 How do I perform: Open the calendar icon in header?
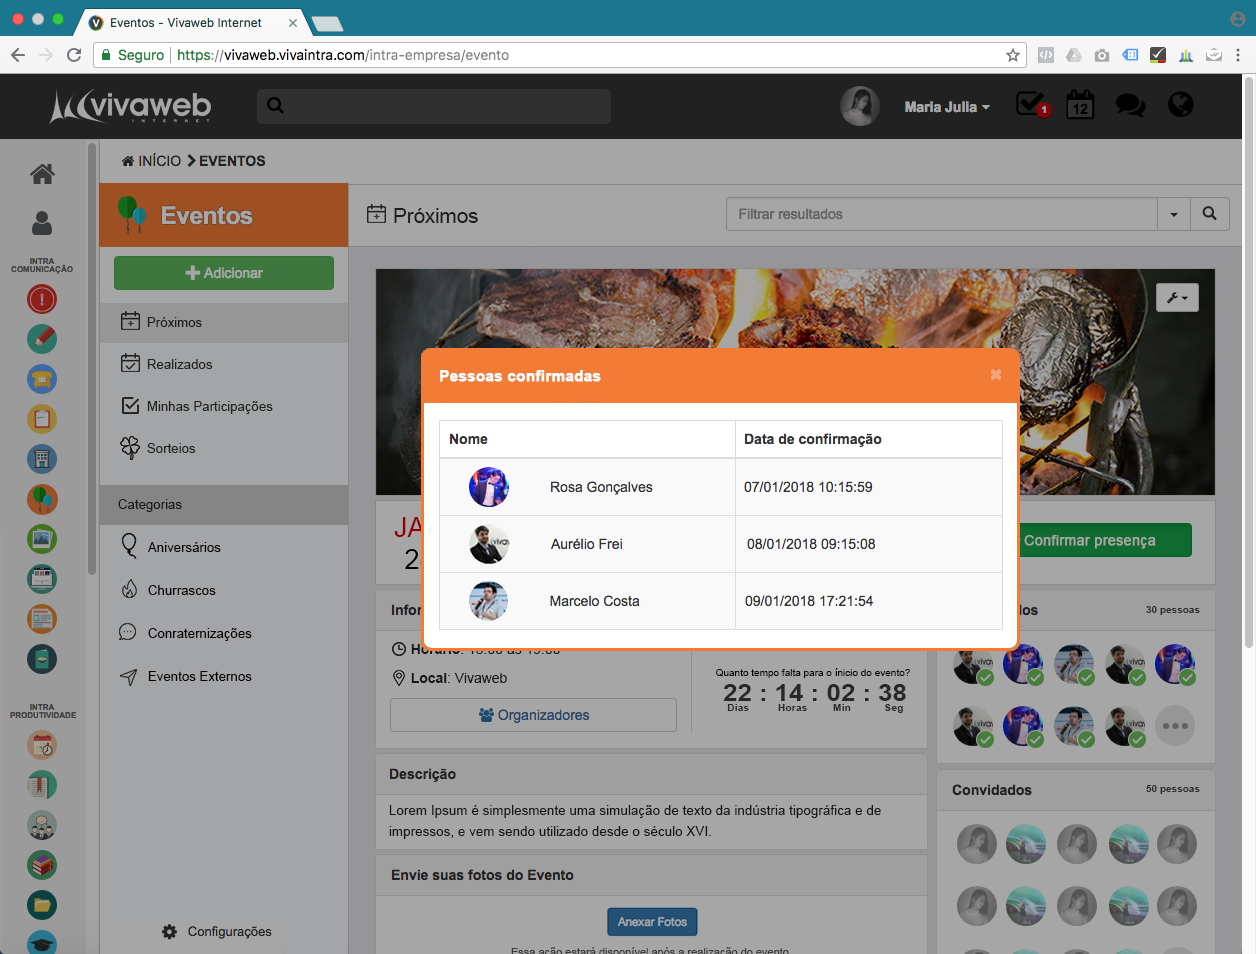point(1080,104)
